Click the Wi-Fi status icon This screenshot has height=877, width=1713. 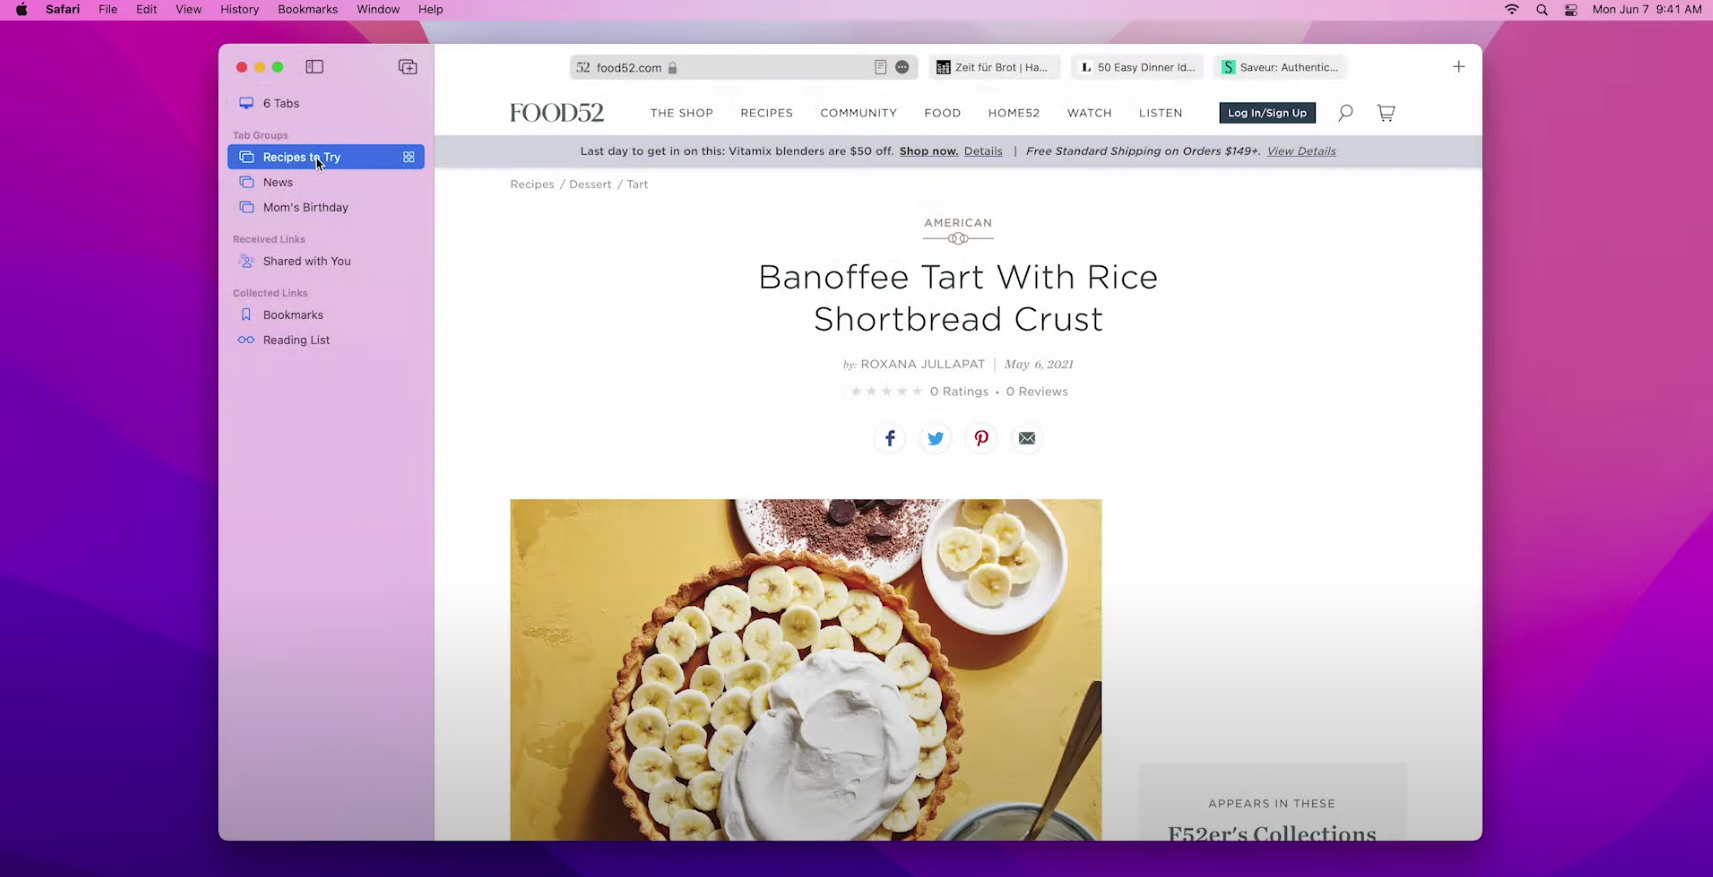coord(1511,9)
